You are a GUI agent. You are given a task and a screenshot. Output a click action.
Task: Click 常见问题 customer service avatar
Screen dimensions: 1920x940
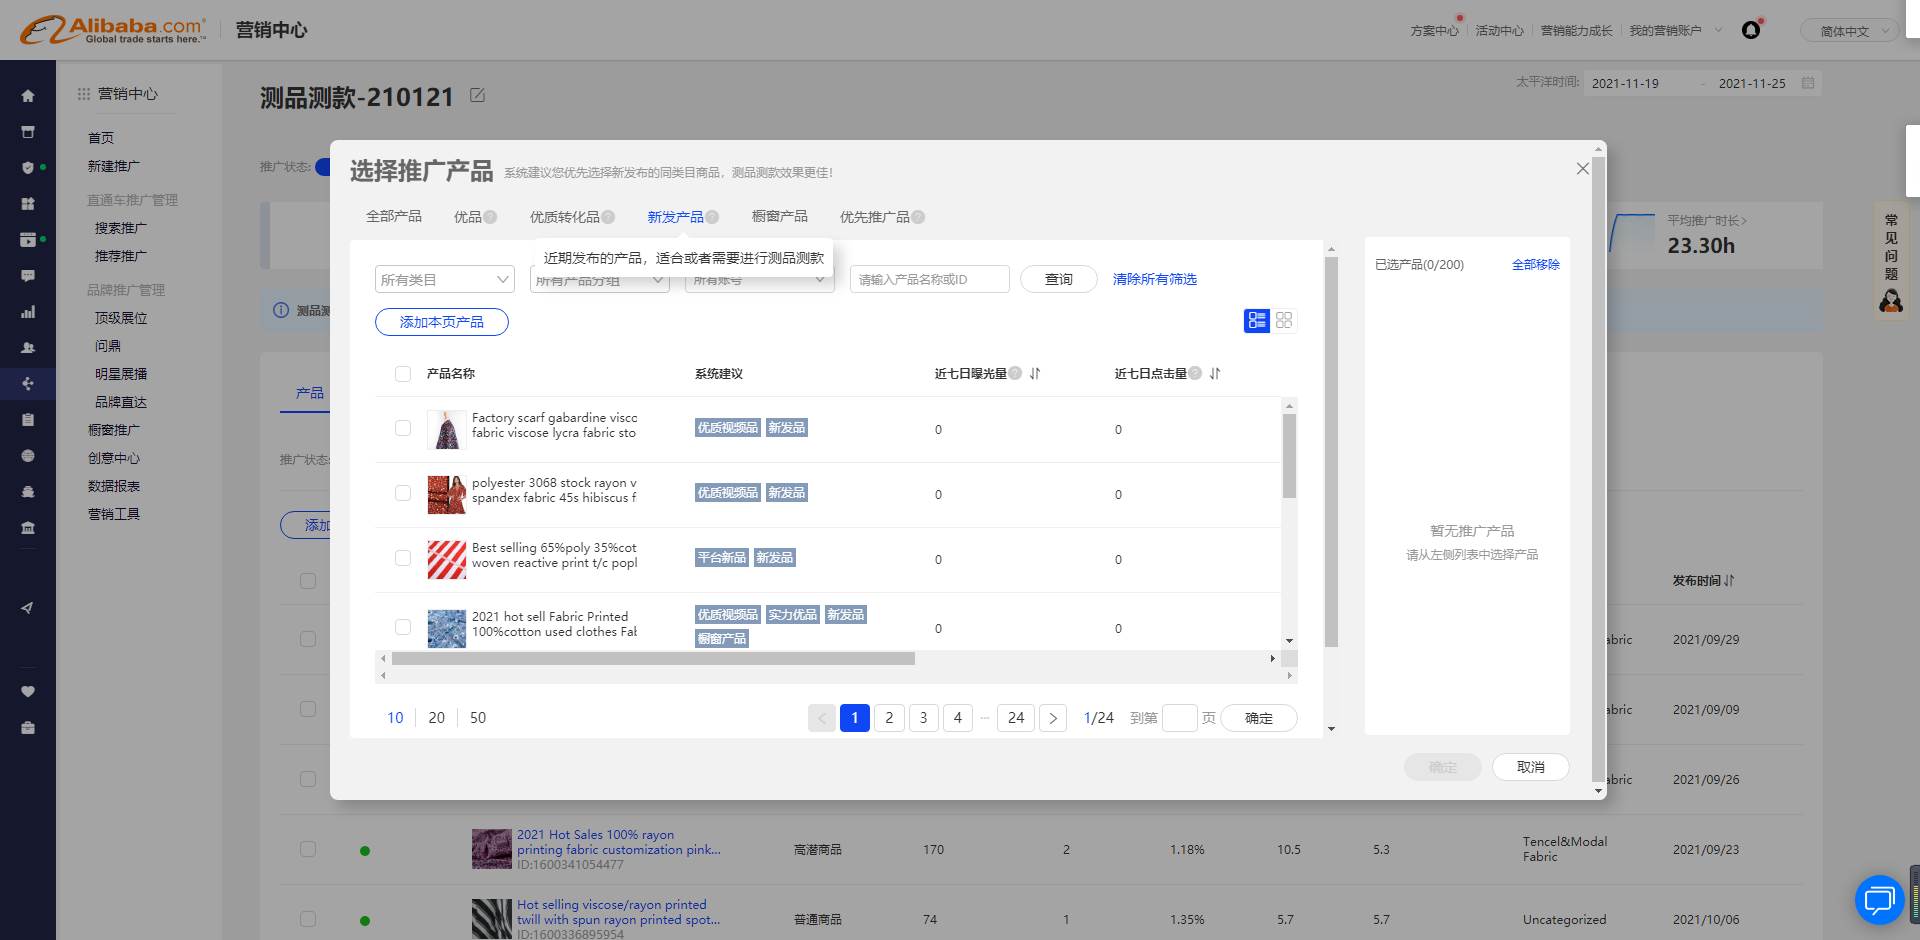point(1890,300)
